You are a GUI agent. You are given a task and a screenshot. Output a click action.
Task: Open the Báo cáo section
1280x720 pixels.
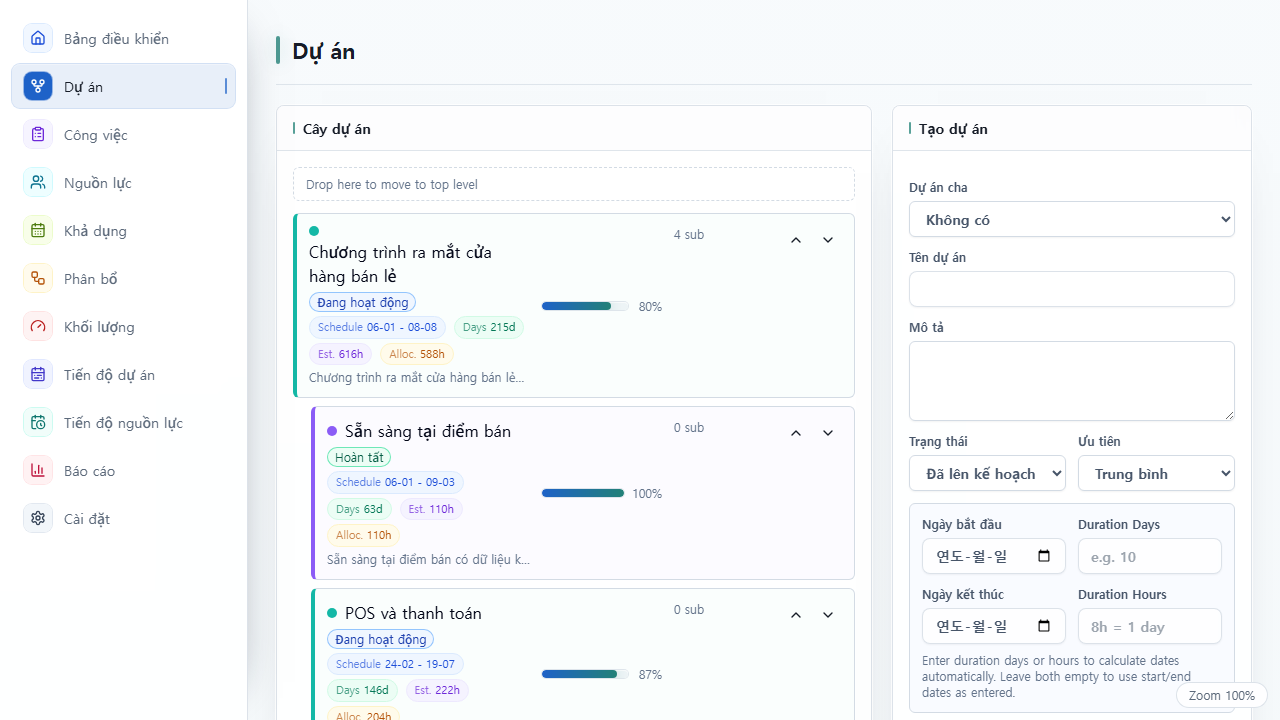(124, 471)
